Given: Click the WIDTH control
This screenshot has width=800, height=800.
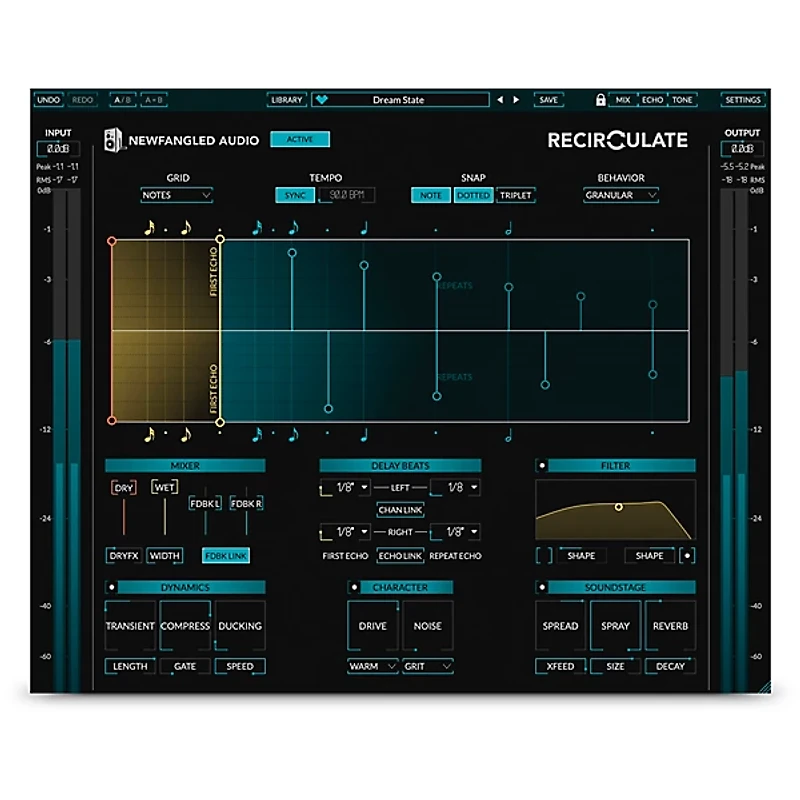Looking at the screenshot, I should point(164,556).
